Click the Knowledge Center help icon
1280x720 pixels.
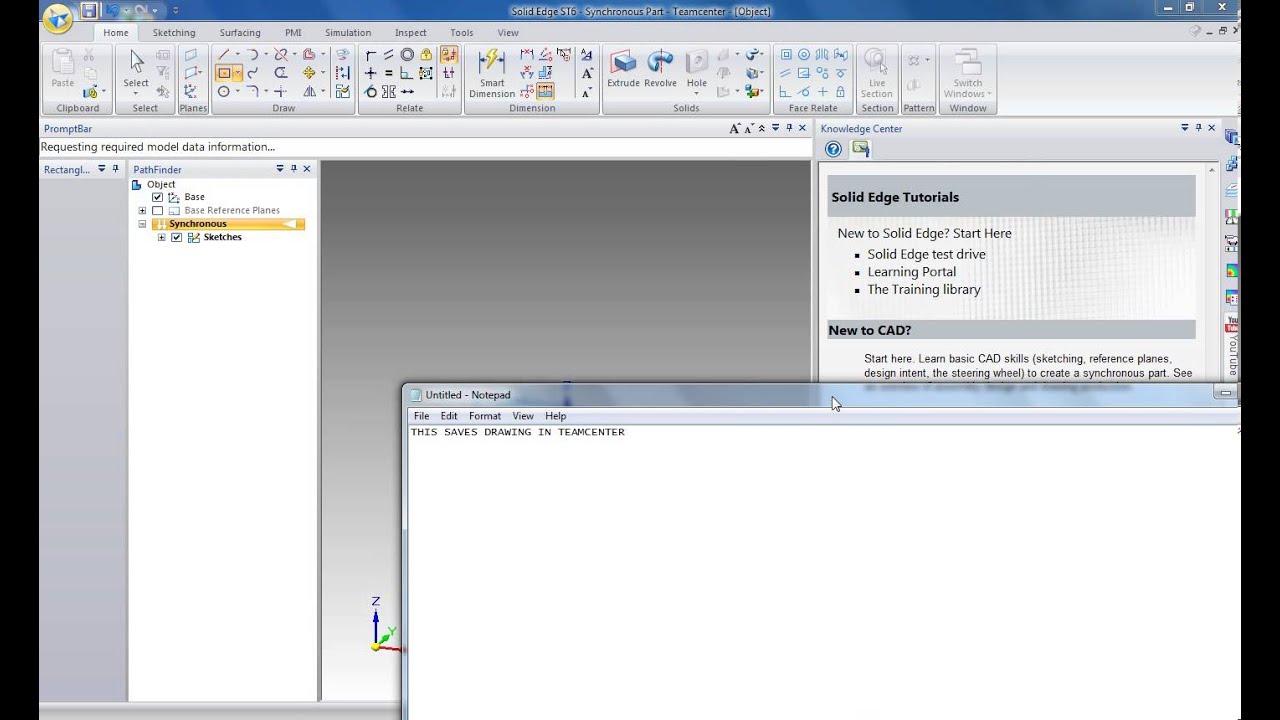click(833, 149)
